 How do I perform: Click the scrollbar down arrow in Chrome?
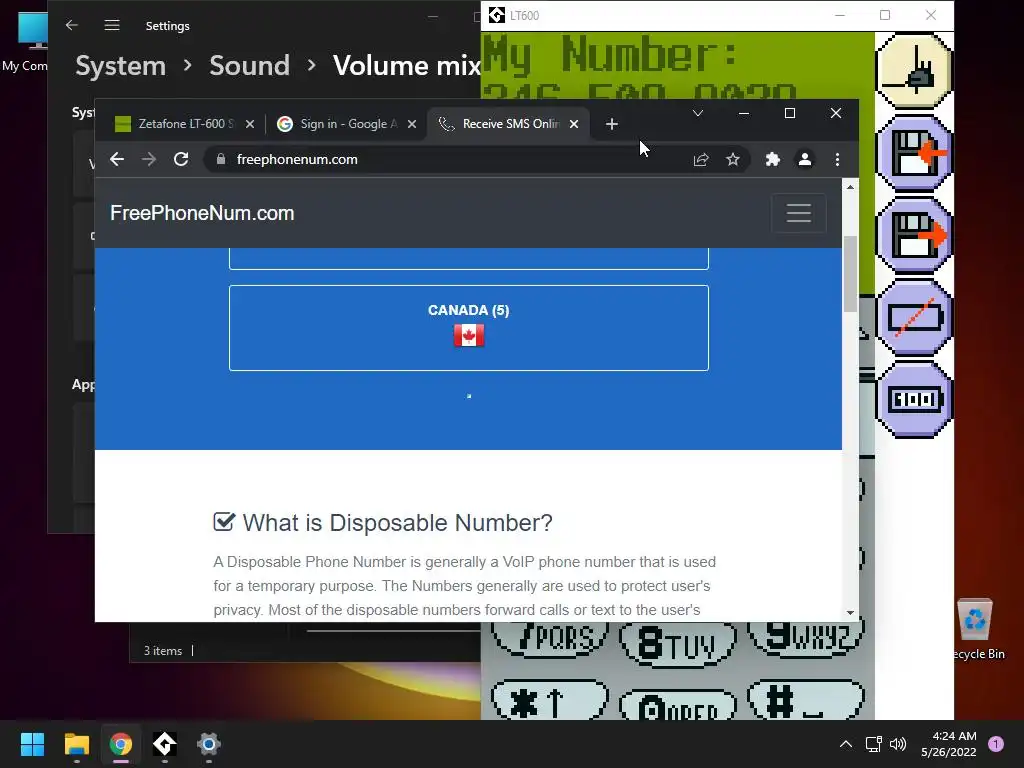tap(850, 613)
